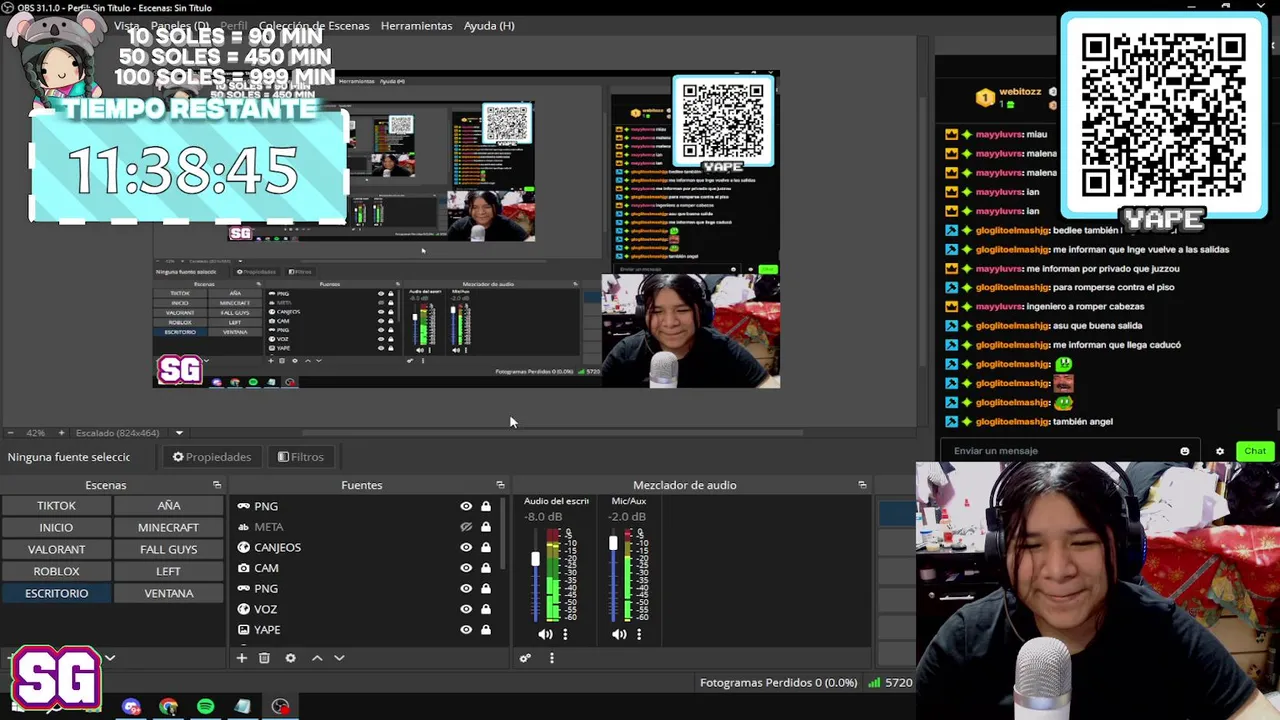Viewport: 1280px width, 720px height.
Task: Hide the CANJEOS source
Action: [466, 547]
